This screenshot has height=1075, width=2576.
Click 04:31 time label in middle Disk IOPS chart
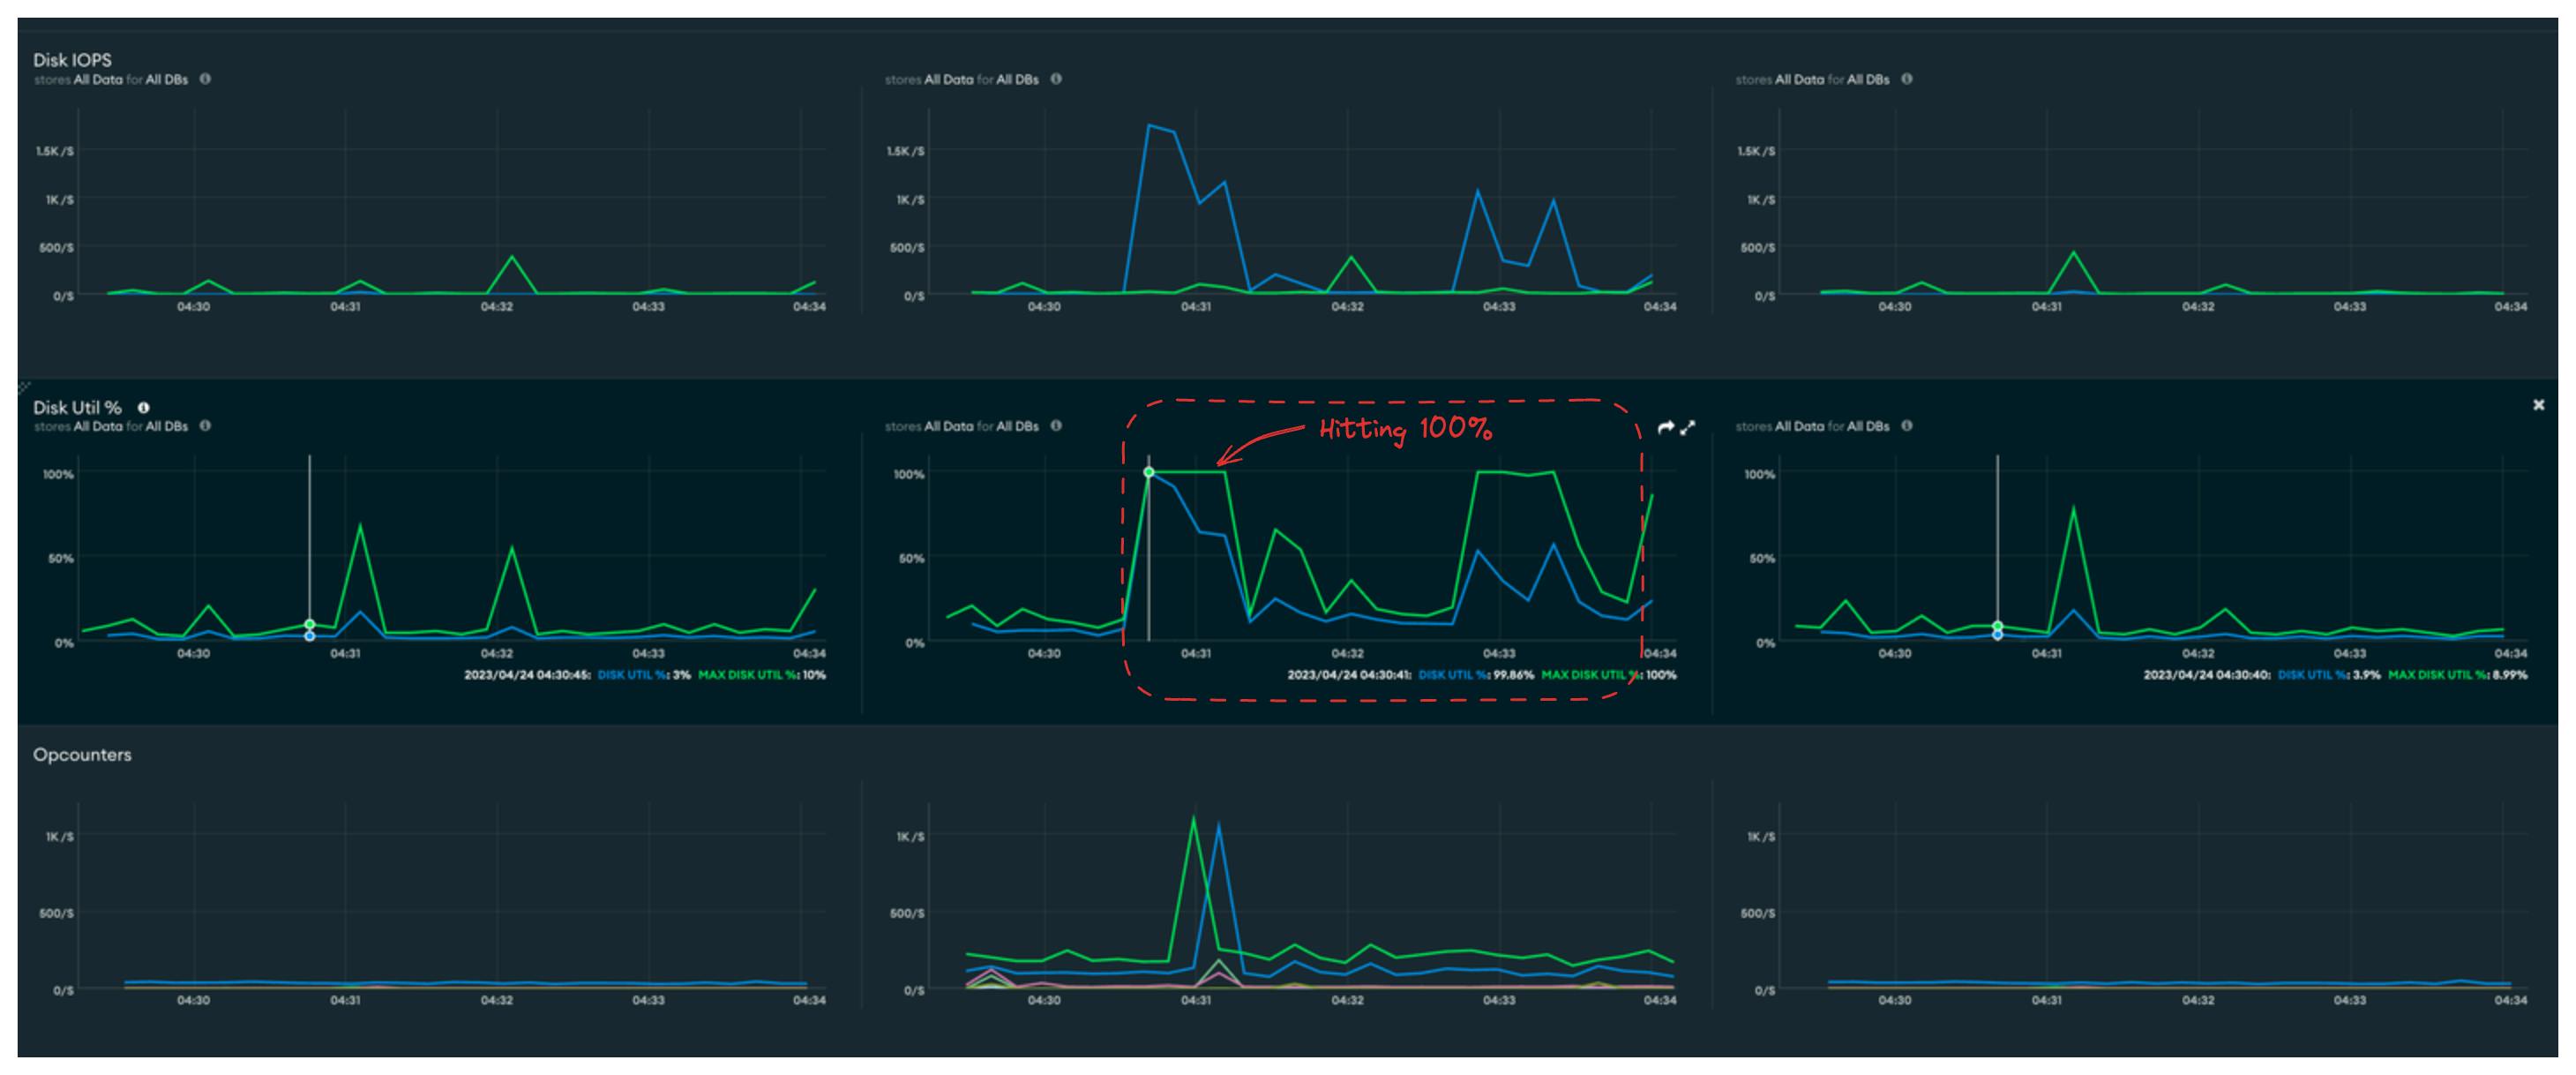[x=1196, y=306]
